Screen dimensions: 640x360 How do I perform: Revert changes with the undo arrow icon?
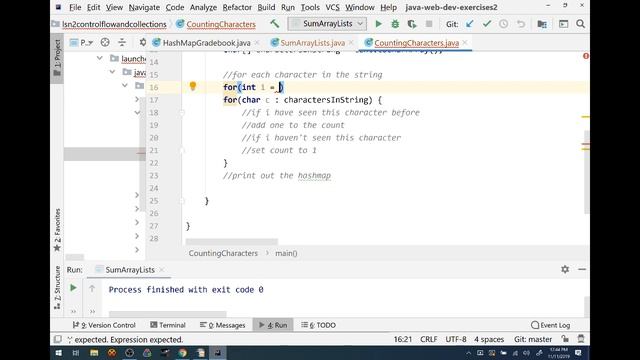(x=521, y=24)
